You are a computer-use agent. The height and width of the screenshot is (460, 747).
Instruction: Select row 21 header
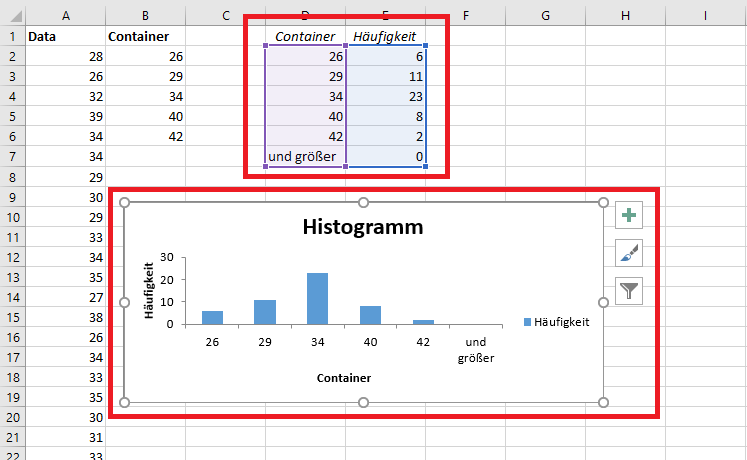13,437
